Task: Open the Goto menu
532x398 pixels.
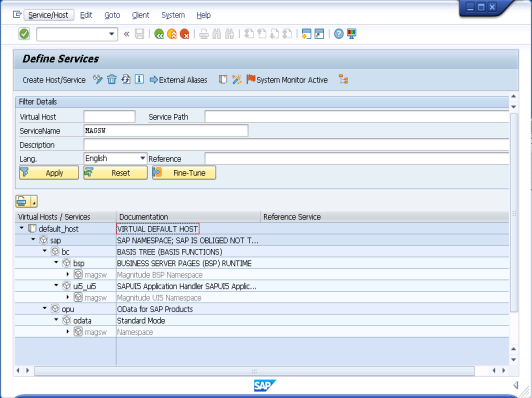Action: point(112,15)
